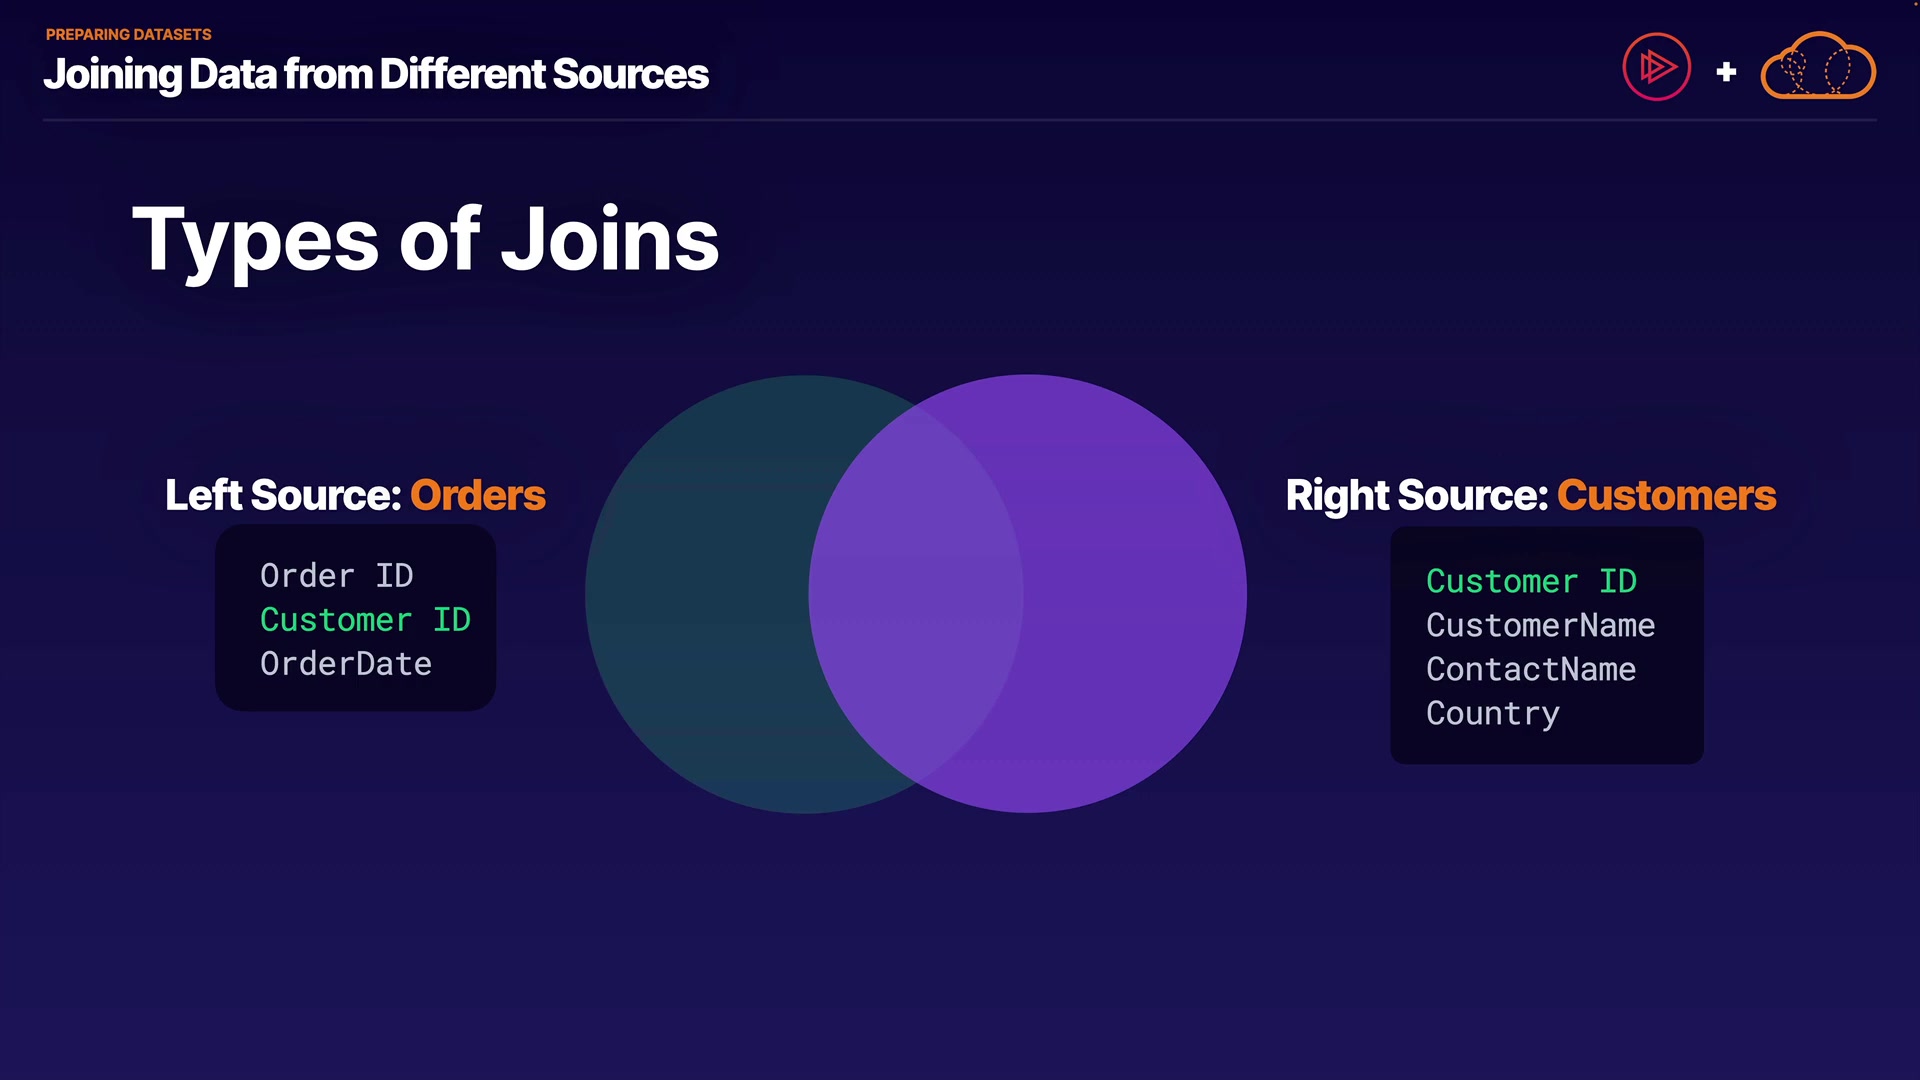Screen dimensions: 1920x1080
Task: Click the PREPARING DATASETS section label
Action: [128, 34]
